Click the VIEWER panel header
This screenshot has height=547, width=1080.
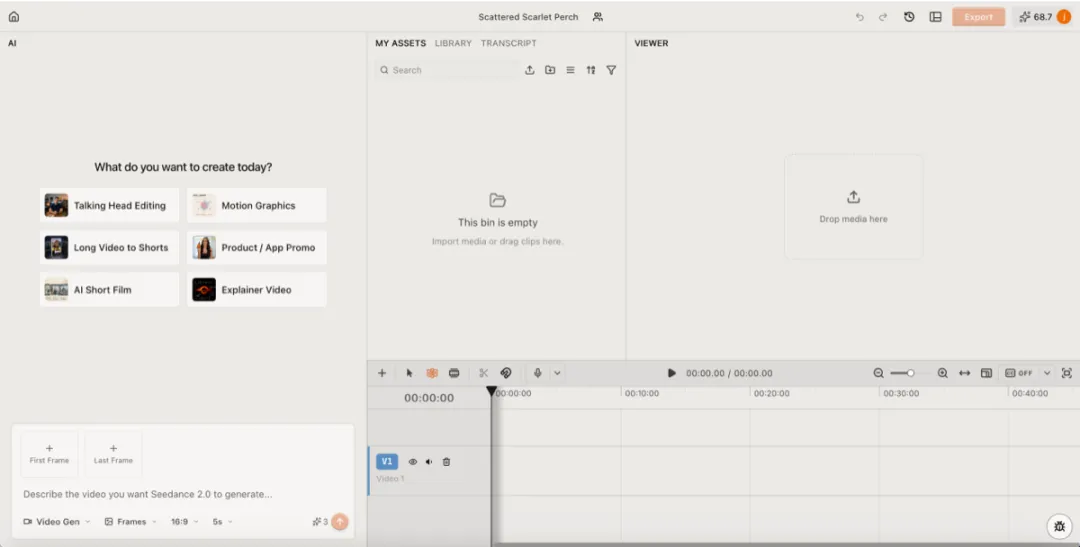pyautogui.click(x=652, y=43)
